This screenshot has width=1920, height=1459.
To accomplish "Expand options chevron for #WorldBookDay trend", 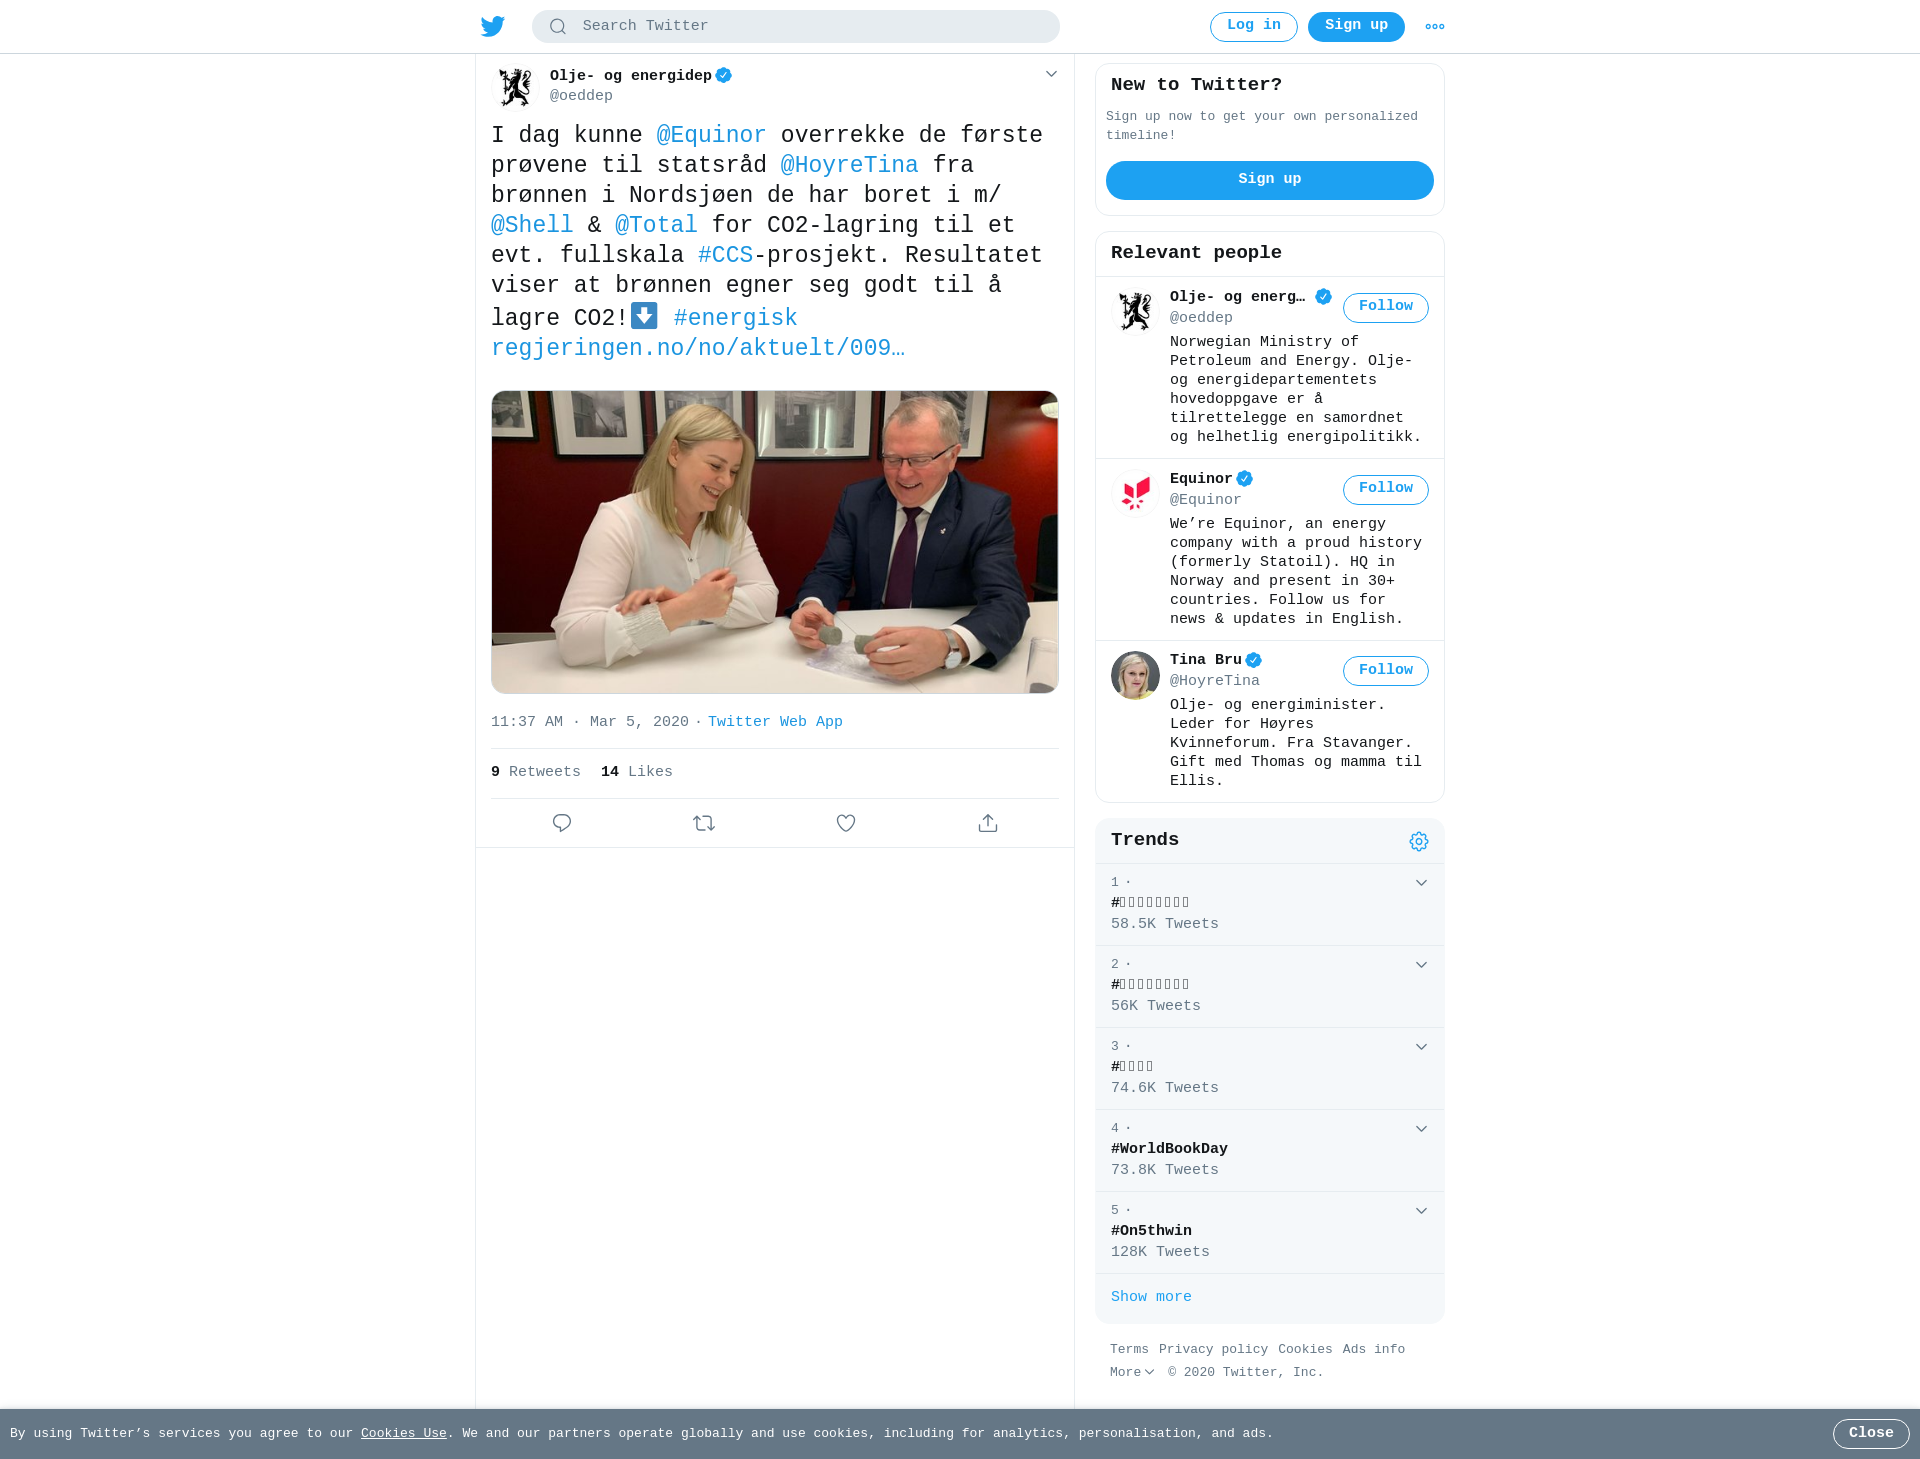I will (x=1421, y=1128).
